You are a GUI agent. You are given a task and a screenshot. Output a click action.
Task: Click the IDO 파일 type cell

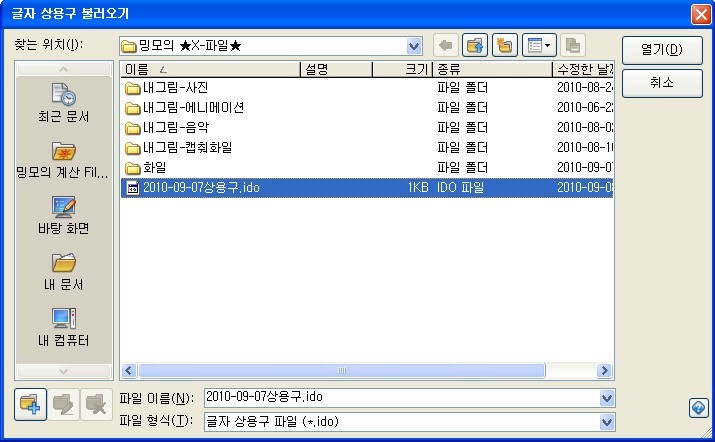click(x=461, y=187)
